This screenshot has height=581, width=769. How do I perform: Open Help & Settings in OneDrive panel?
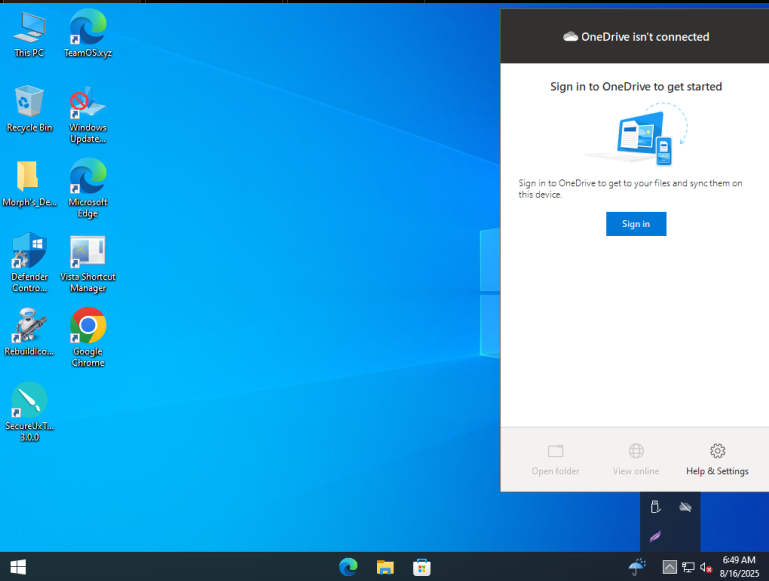pos(717,459)
